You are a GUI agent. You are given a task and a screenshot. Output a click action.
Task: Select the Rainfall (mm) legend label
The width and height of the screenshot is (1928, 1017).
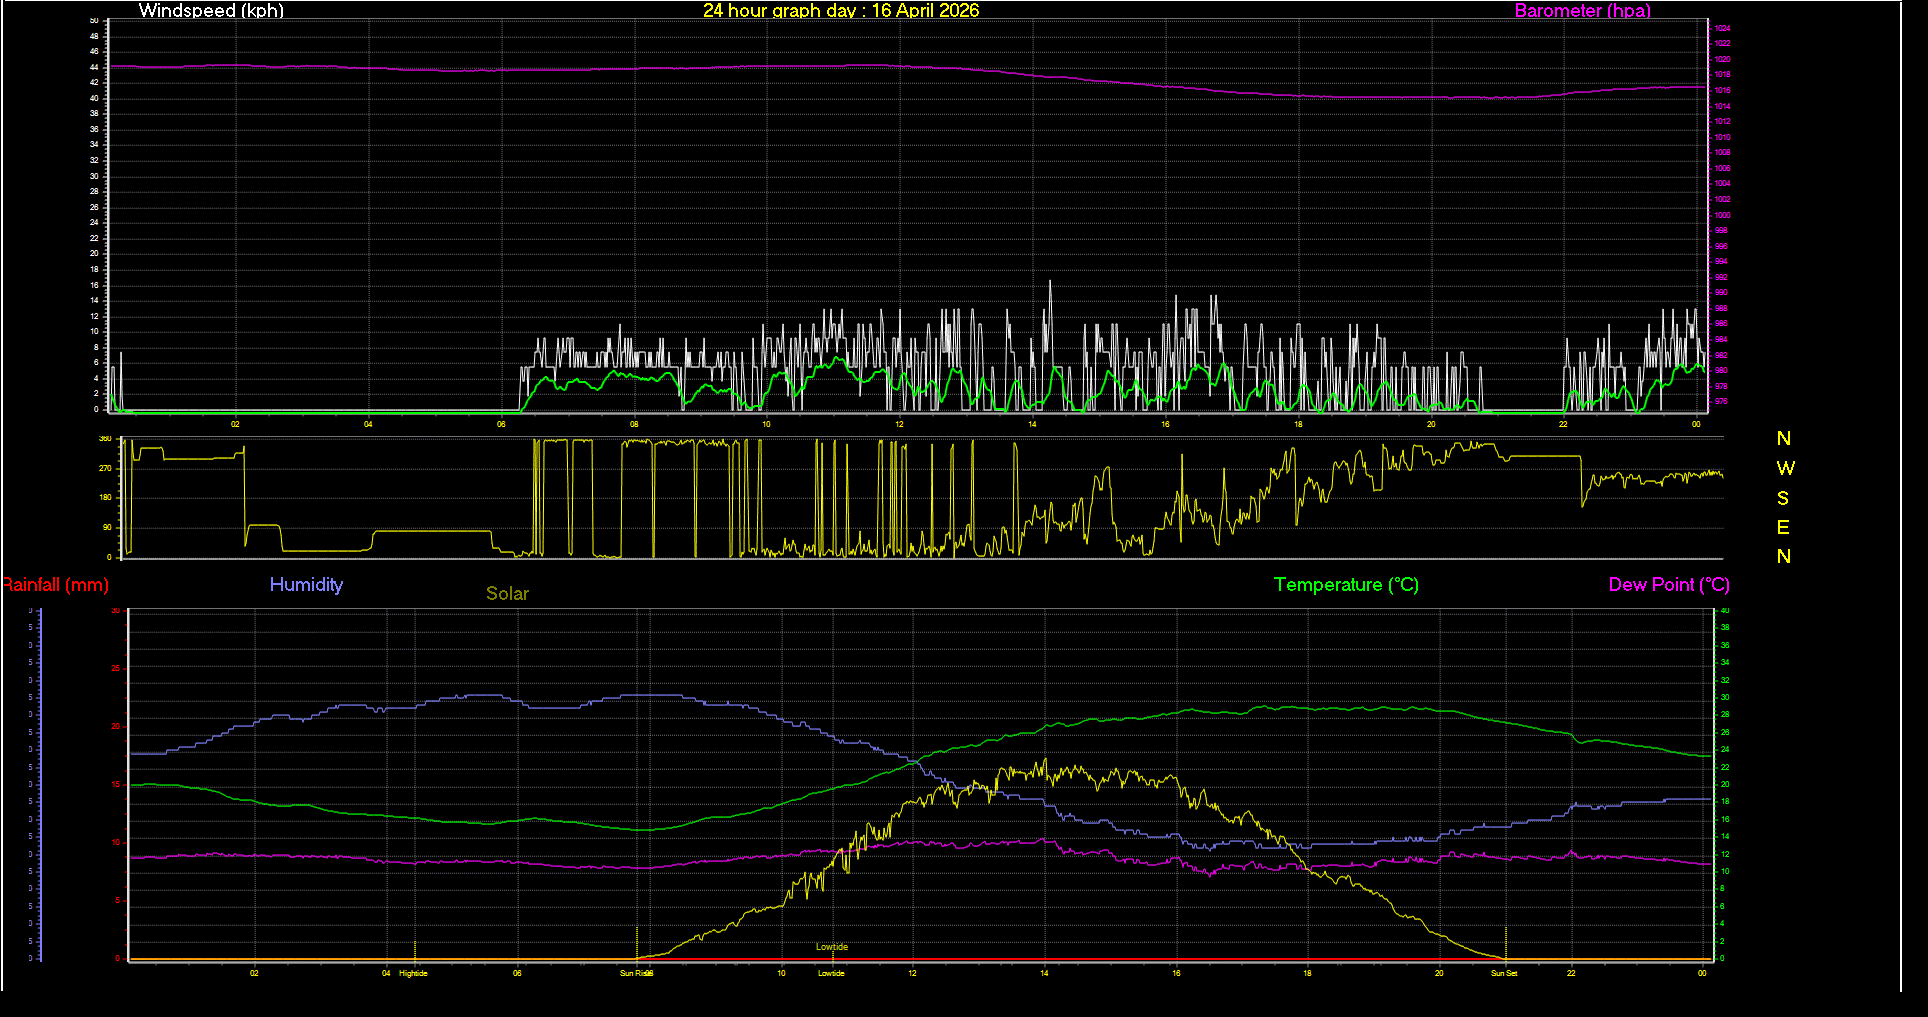click(56, 585)
